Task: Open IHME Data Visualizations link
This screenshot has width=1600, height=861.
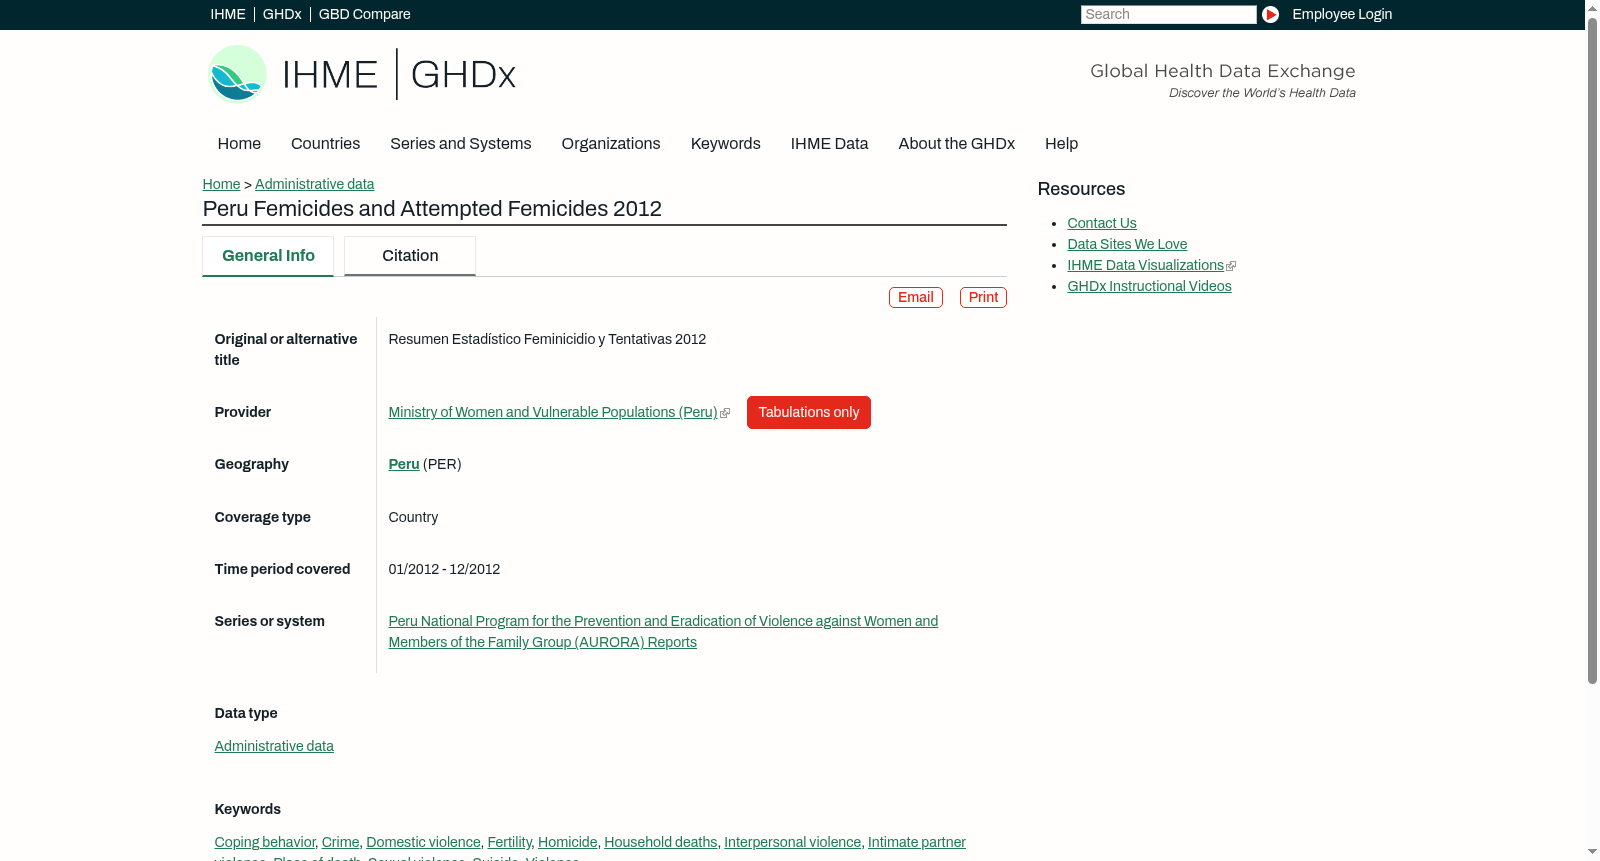Action: coord(1145,265)
